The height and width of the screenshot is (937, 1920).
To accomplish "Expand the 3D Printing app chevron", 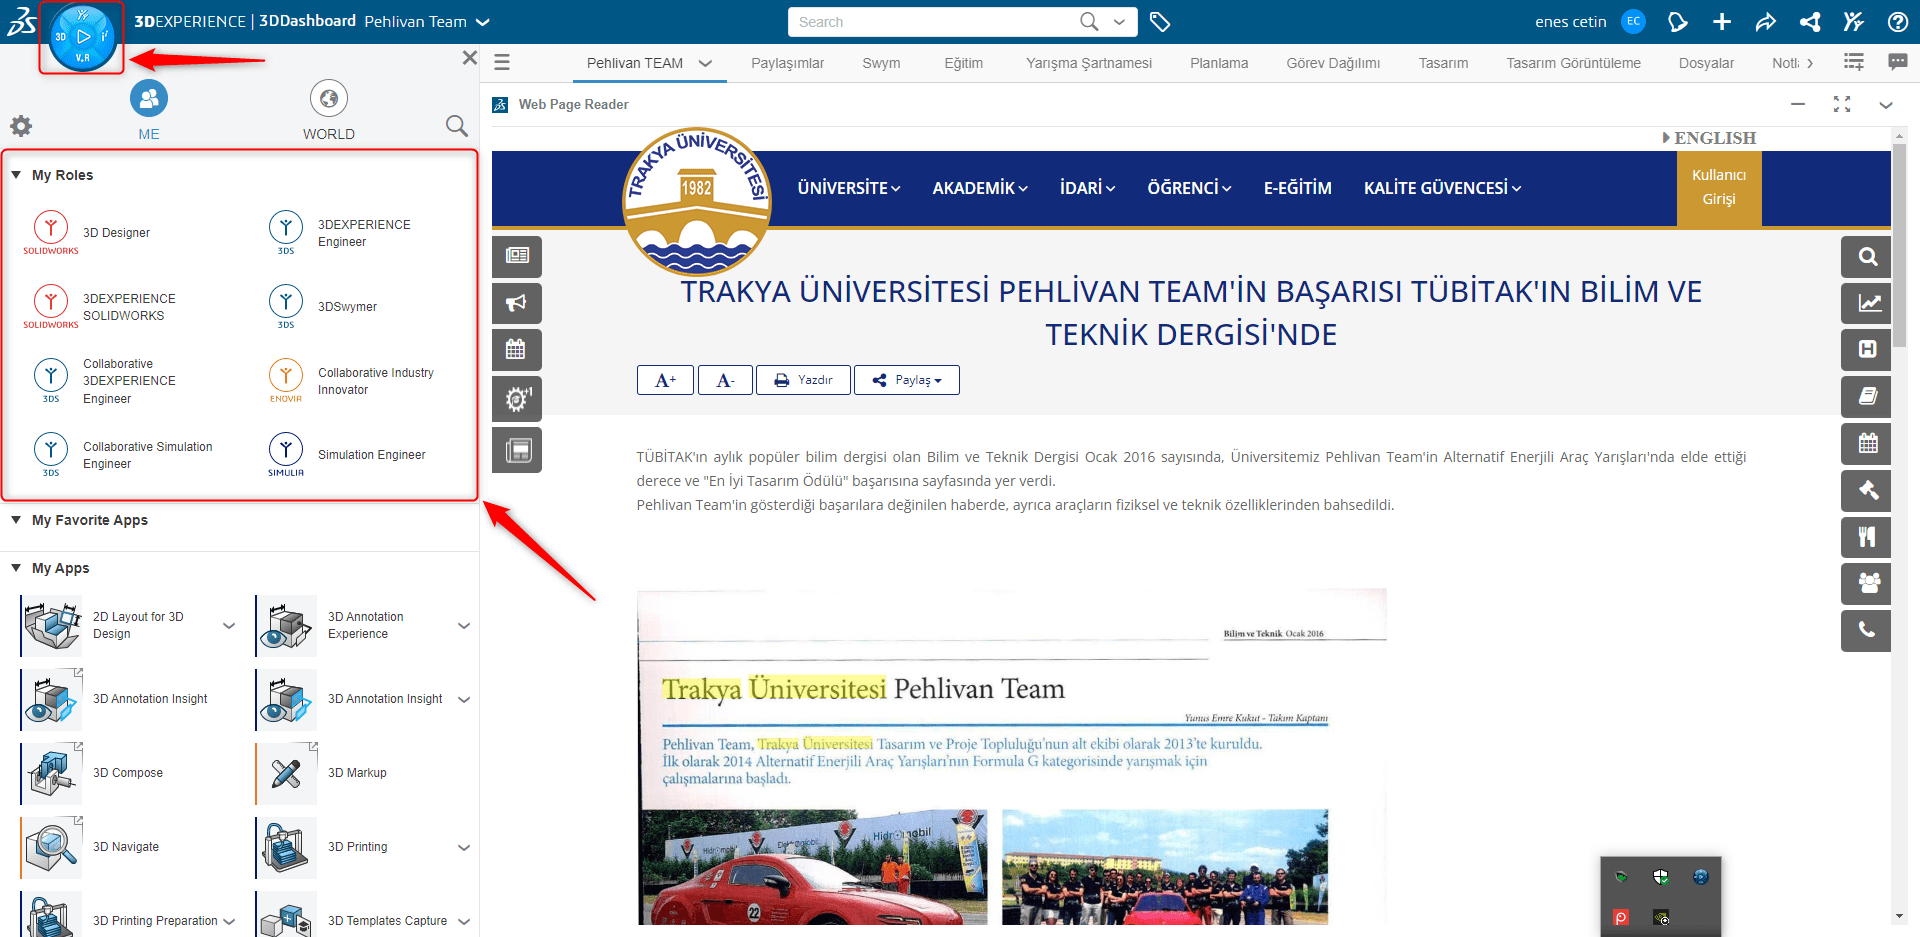I will [x=464, y=848].
